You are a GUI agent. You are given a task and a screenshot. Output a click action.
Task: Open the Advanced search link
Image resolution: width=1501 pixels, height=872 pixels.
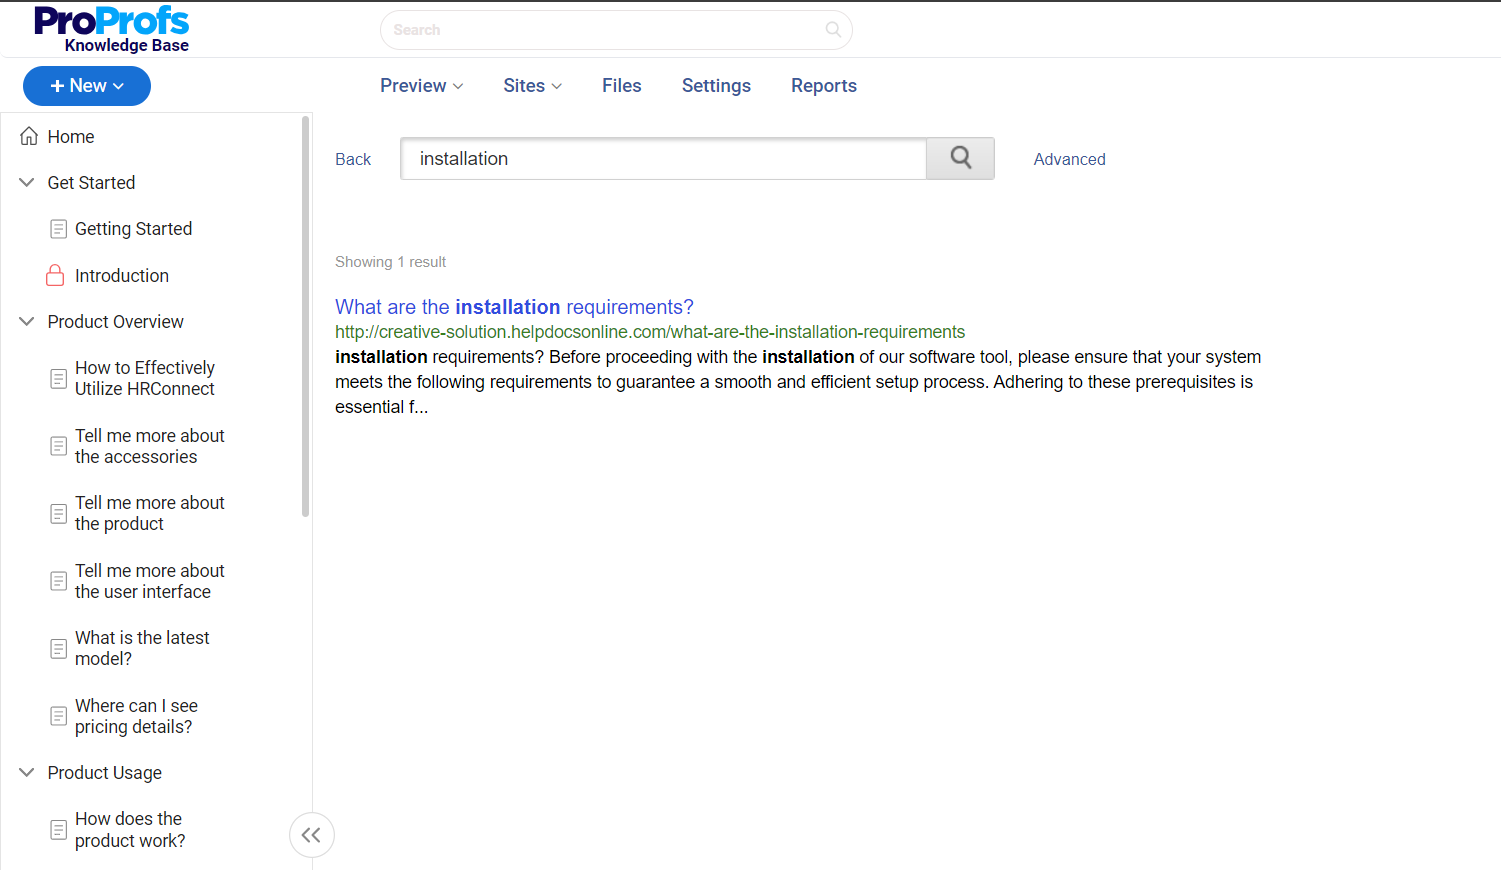1069,159
